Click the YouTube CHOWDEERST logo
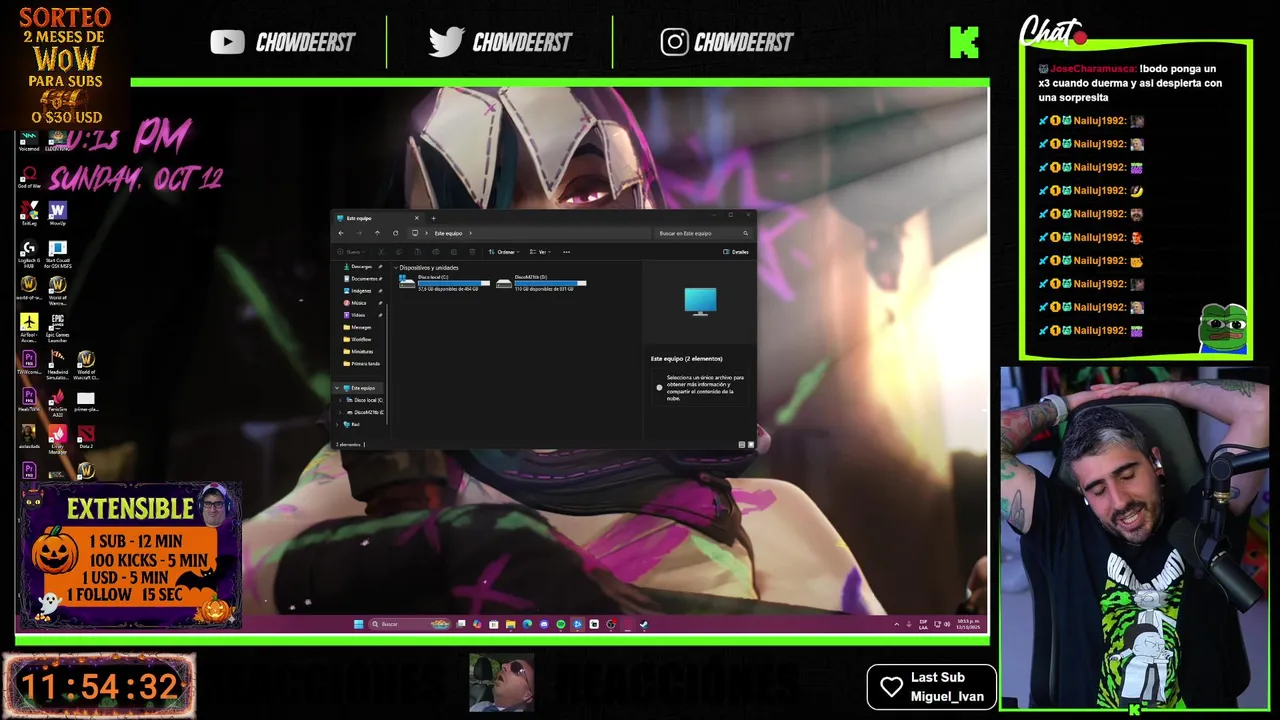 [283, 42]
